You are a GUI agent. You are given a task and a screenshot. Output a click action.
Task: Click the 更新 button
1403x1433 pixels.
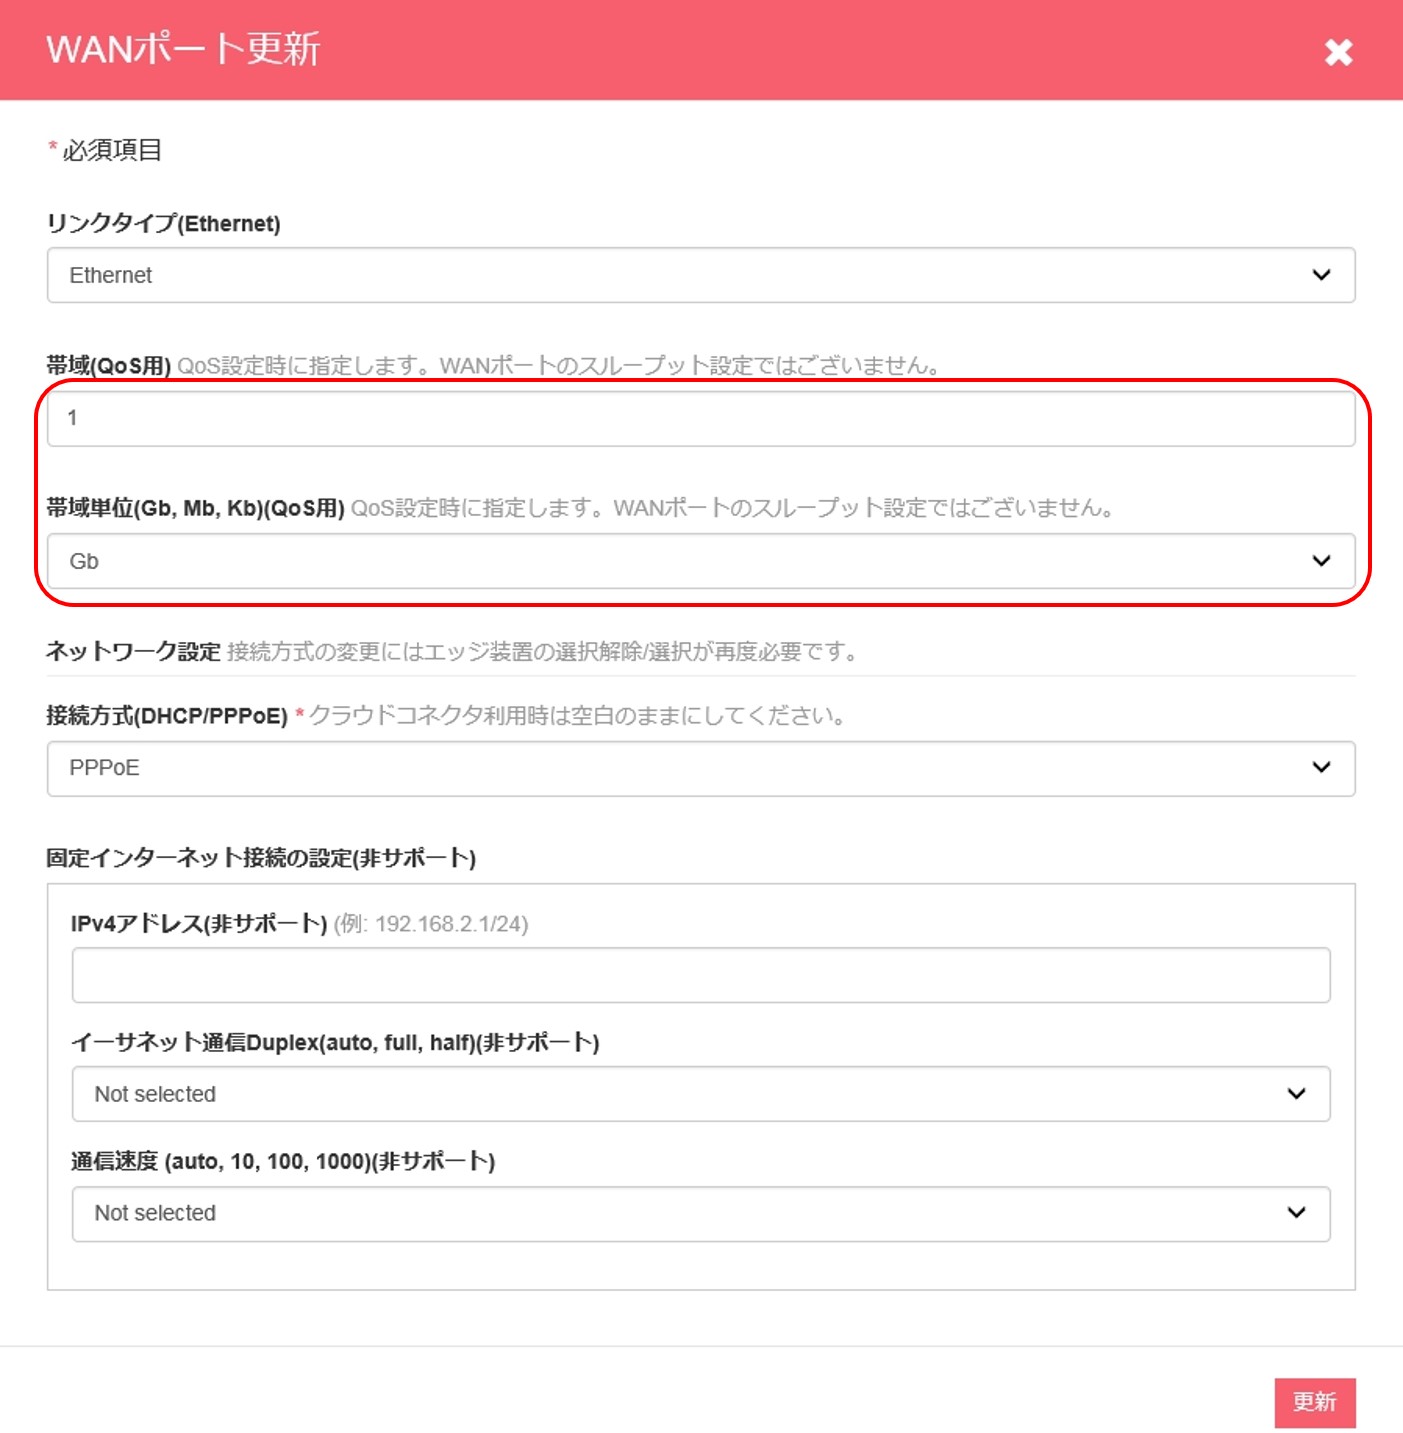pos(1314,1402)
